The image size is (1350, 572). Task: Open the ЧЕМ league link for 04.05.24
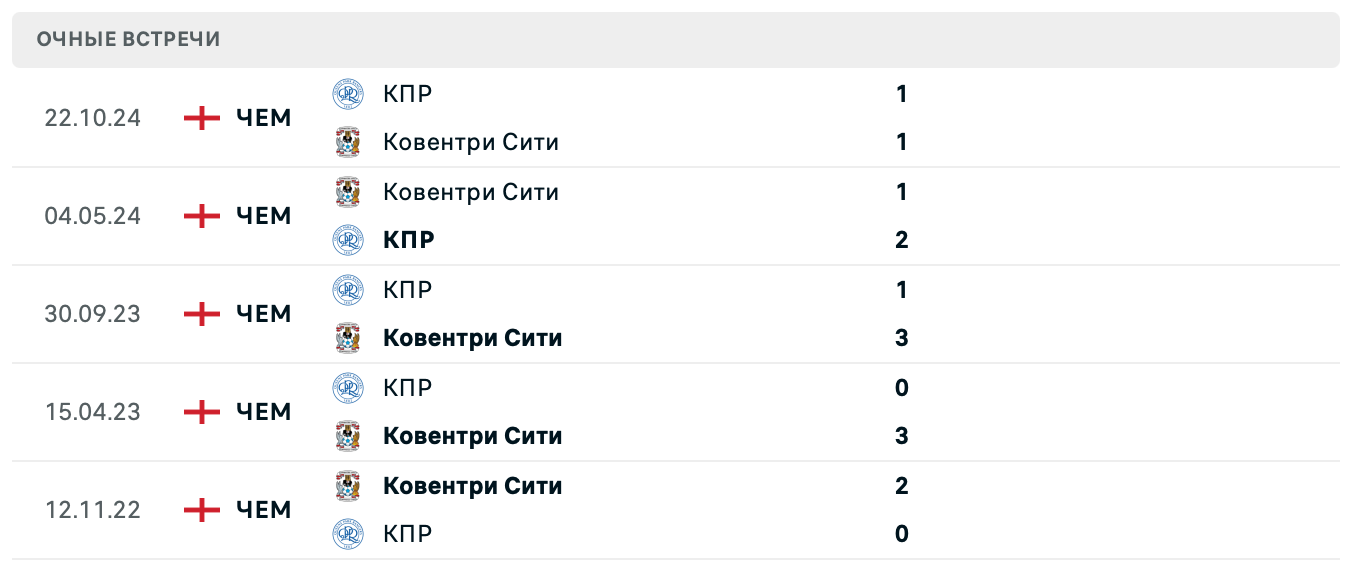tap(264, 216)
